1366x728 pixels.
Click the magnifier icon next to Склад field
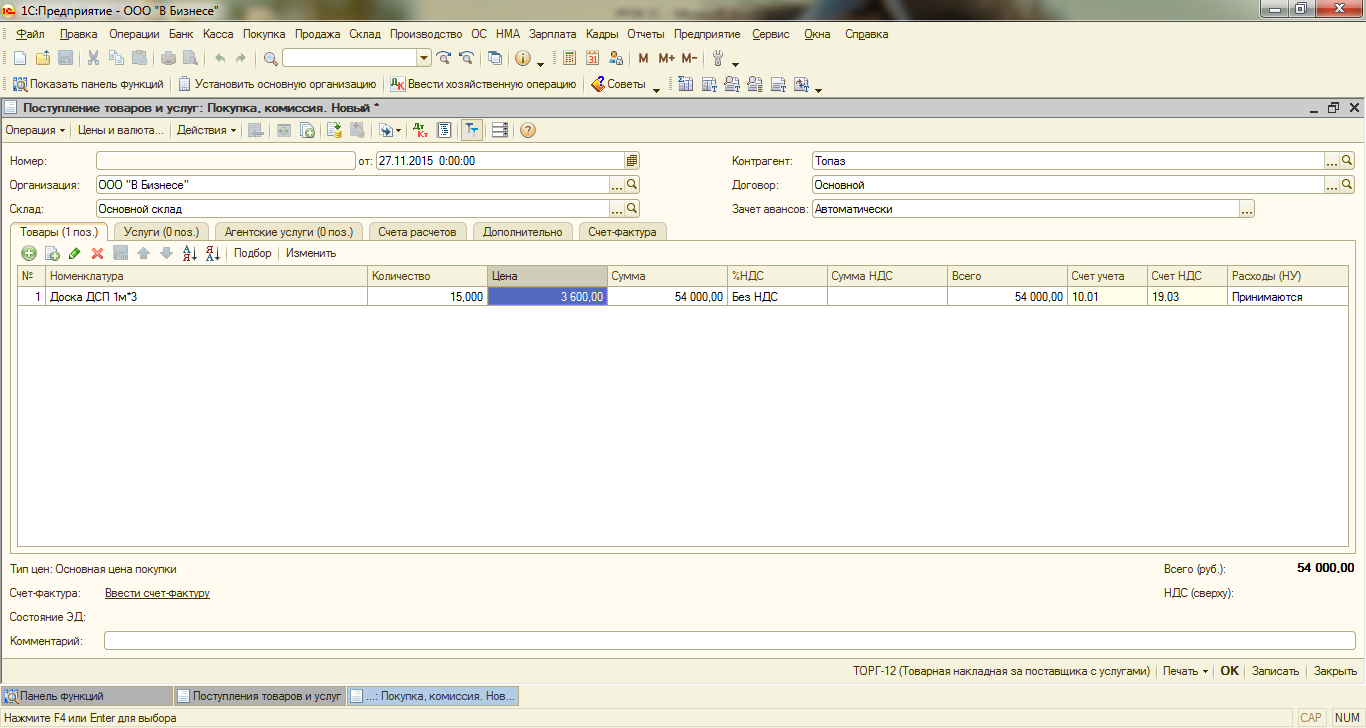click(632, 209)
